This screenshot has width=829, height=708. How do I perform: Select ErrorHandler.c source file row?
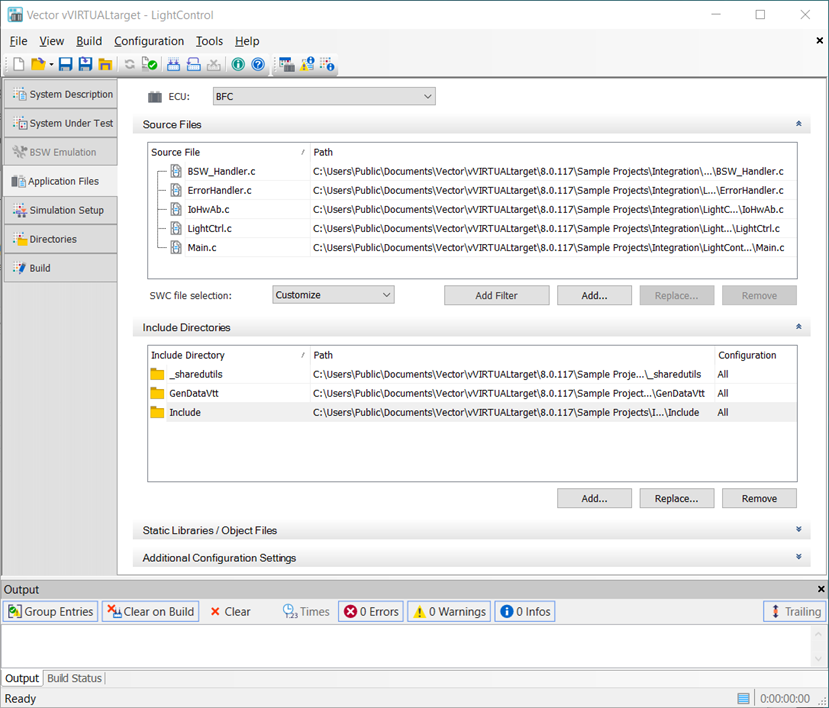pyautogui.click(x=472, y=190)
